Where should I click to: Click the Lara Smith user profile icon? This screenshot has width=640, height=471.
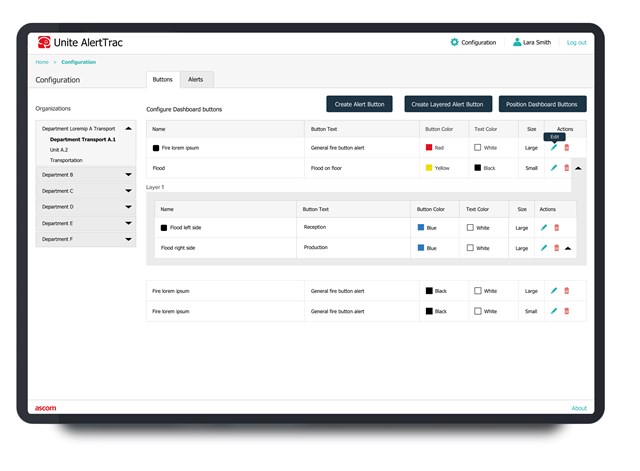[517, 43]
